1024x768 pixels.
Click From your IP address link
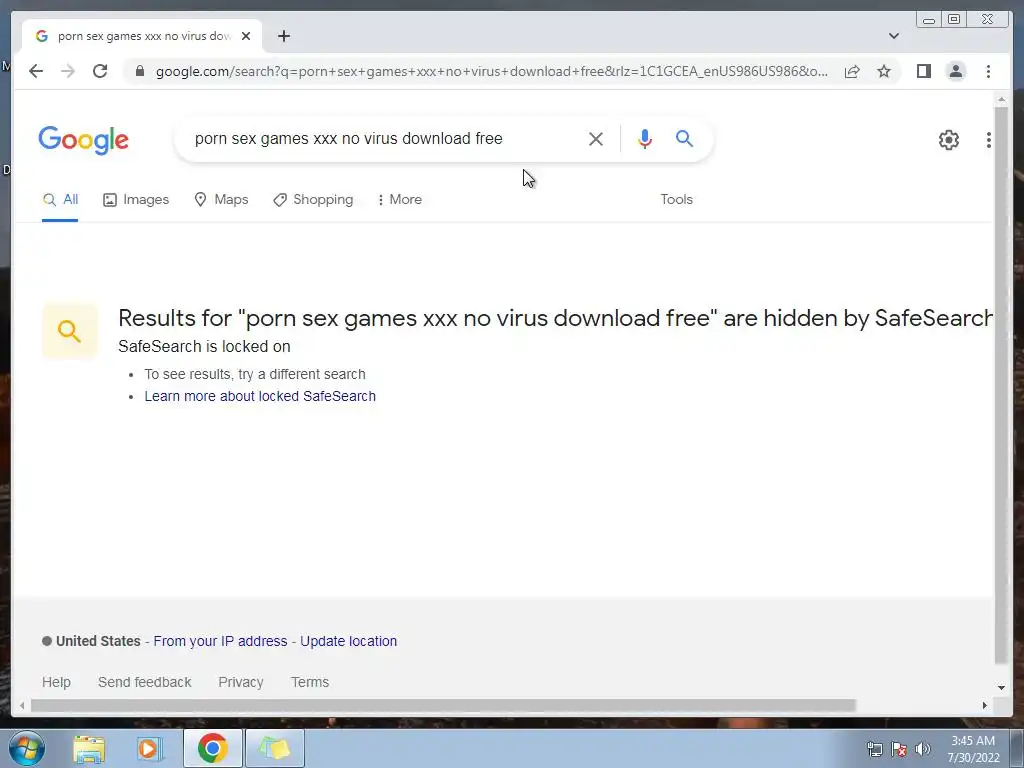220,641
